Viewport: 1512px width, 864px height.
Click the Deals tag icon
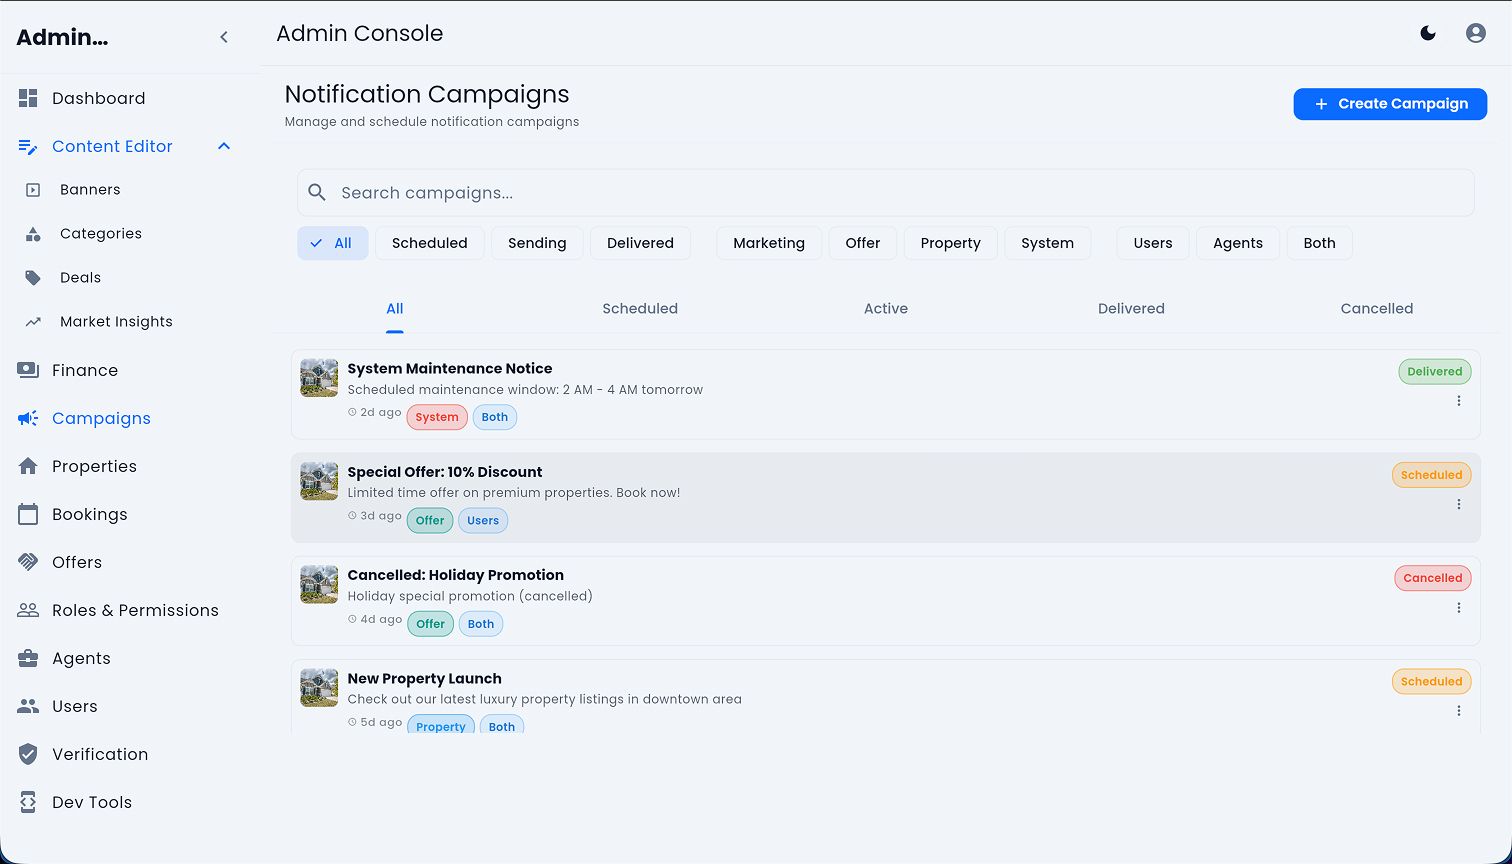33,277
